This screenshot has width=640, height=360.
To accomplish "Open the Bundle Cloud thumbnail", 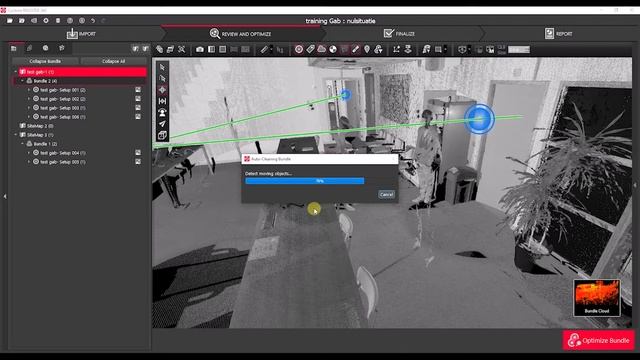I will [597, 298].
